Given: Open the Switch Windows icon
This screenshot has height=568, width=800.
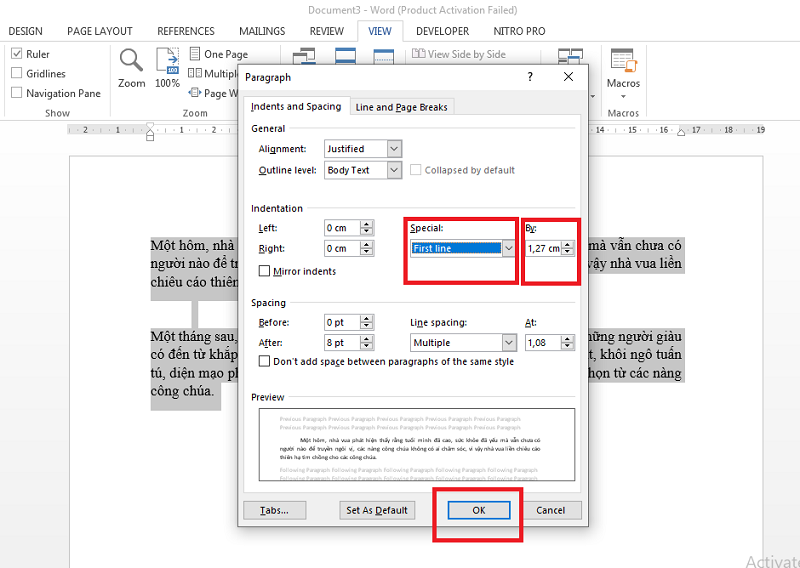Looking at the screenshot, I should (570, 56).
